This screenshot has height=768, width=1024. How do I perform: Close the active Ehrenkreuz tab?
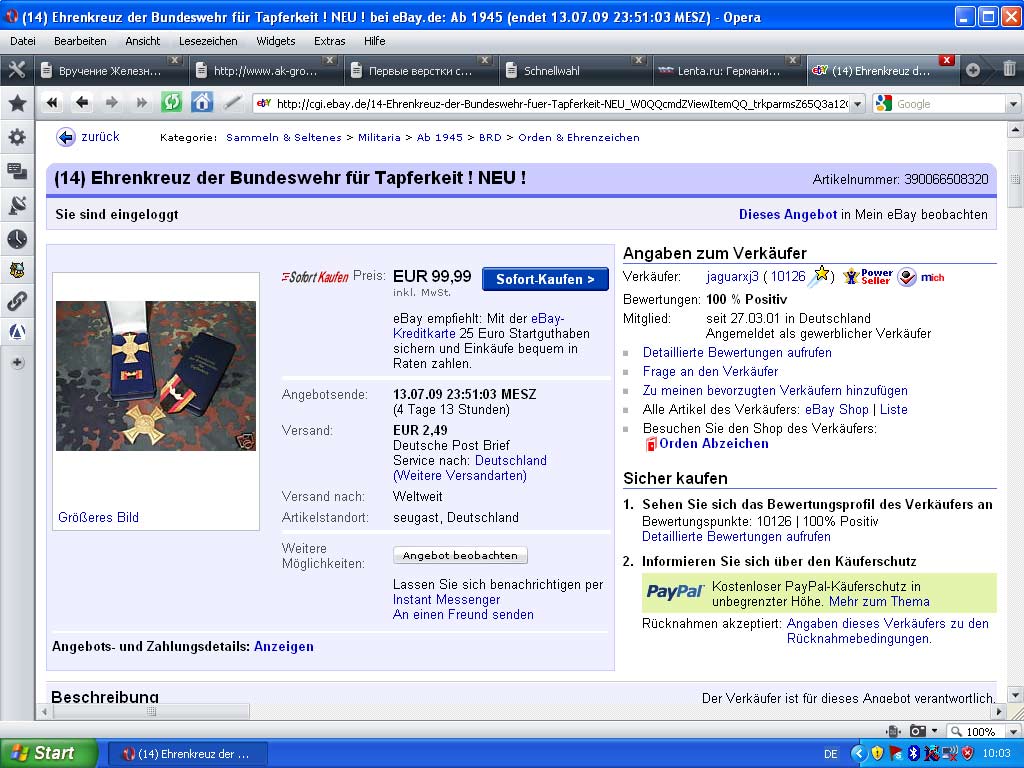click(x=946, y=60)
